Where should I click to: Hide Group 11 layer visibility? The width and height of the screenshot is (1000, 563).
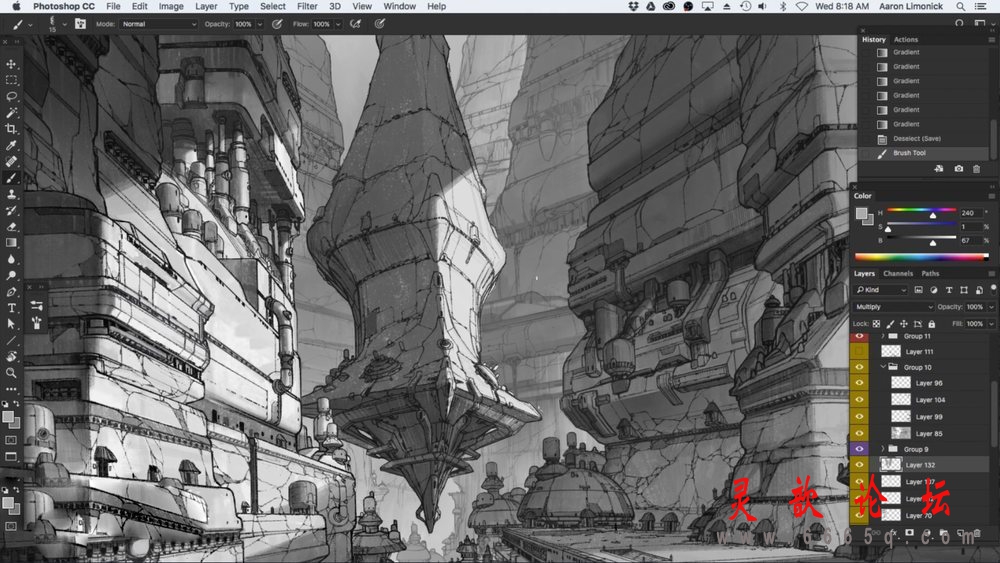point(859,336)
